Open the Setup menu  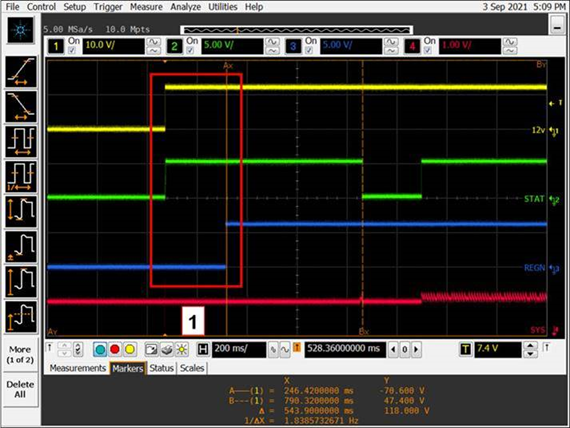click(x=75, y=7)
